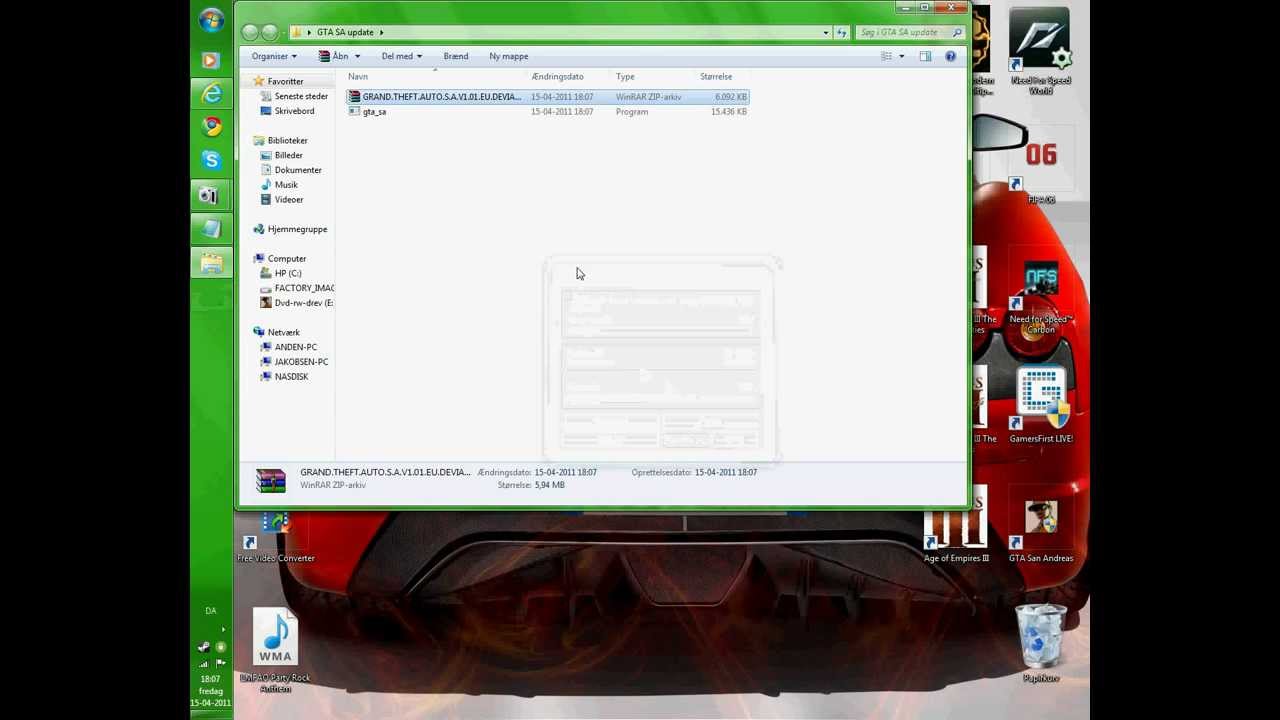Image resolution: width=1280 pixels, height=720 pixels.
Task: Launch Windows Media Player from taskbar
Action: 211,60
